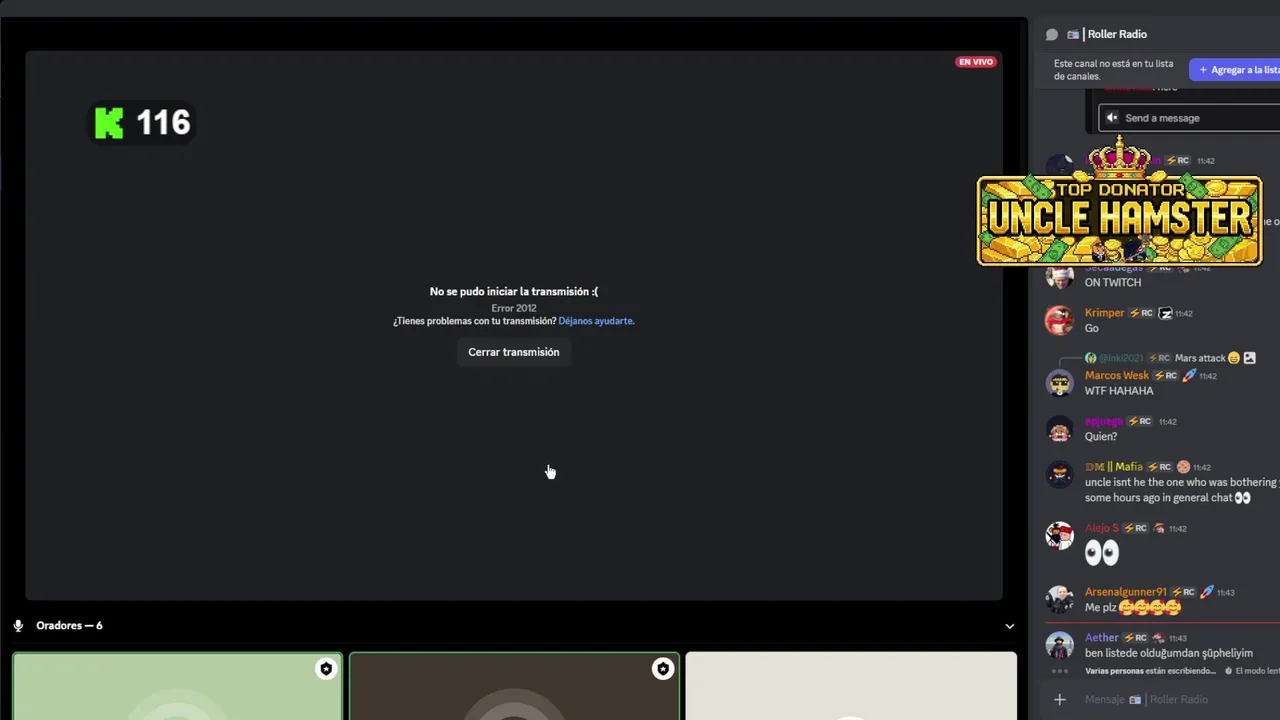Click the radio emoji icon in channel title
The image size is (1280, 720).
(x=1073, y=34)
